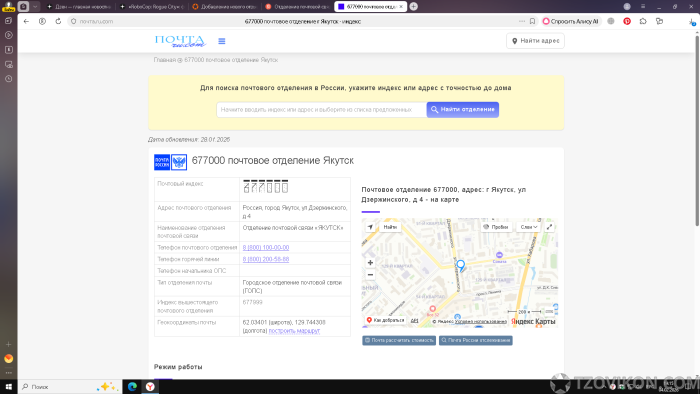Viewport: 700px width, 394px height.
Task: Open the Главная breadcrumb link
Action: [x=164, y=60]
